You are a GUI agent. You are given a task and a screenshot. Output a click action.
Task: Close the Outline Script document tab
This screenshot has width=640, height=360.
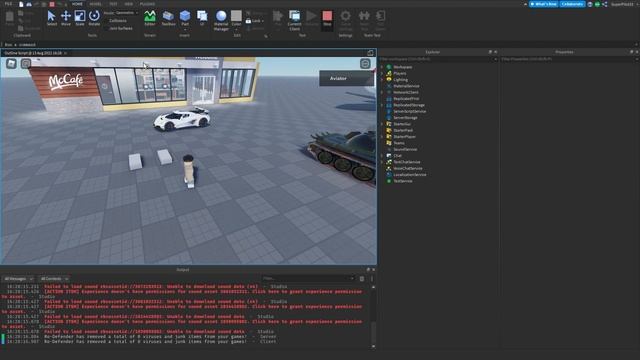click(x=65, y=53)
